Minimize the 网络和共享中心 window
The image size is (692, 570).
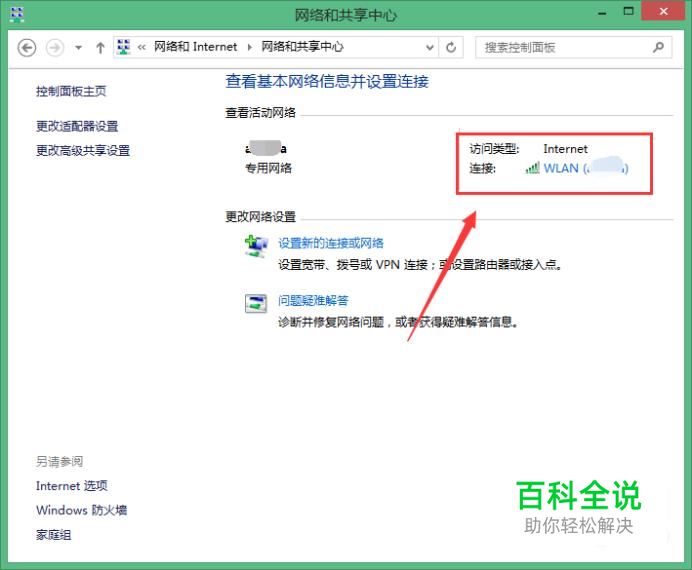click(602, 13)
